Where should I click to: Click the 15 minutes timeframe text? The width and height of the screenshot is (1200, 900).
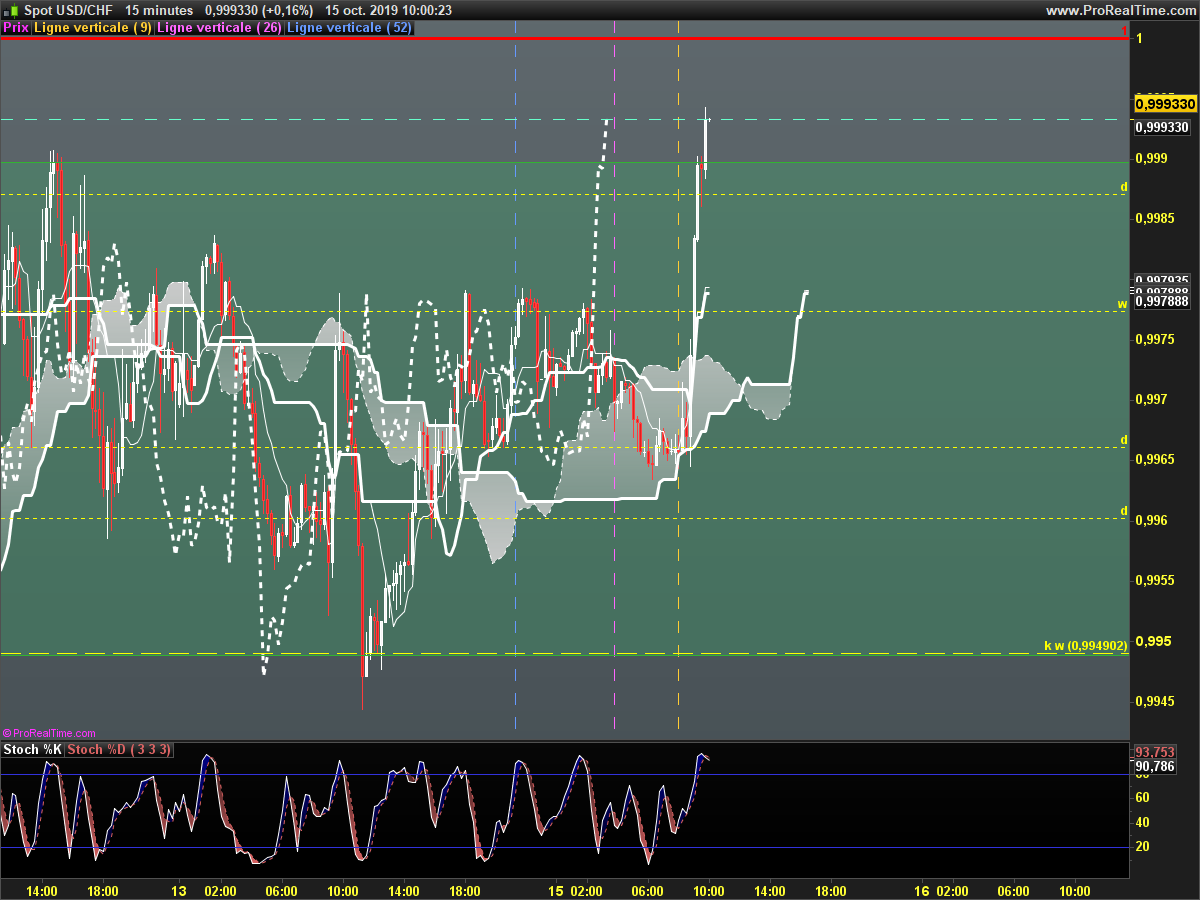pyautogui.click(x=159, y=10)
